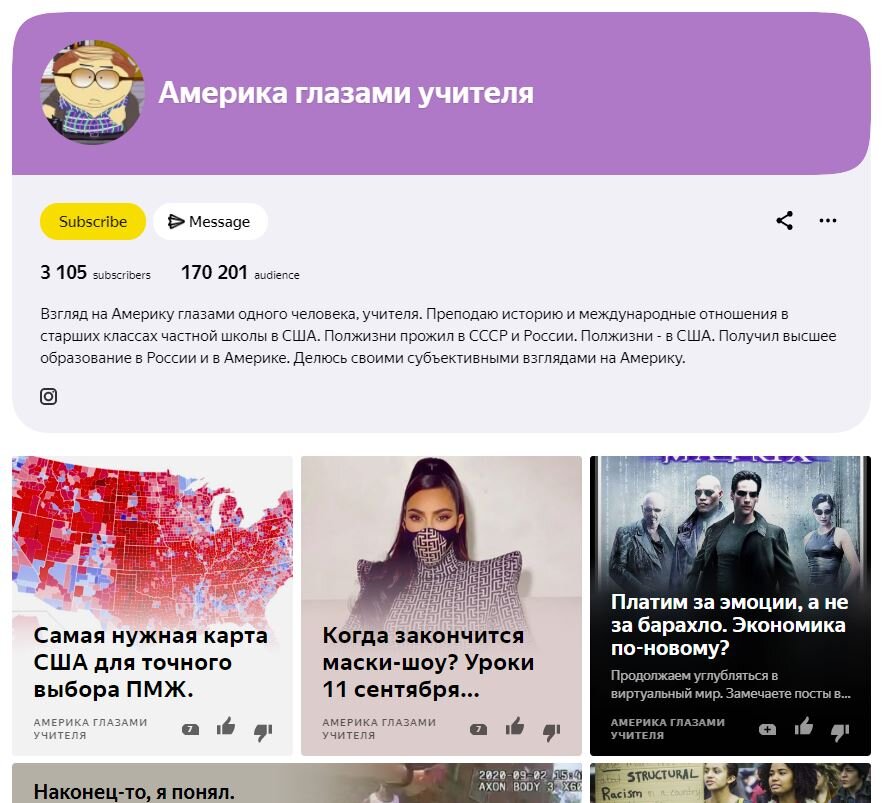The image size is (884, 803).
Task: Open the 7 comments on the ПМЖ map article
Action: pos(189,729)
